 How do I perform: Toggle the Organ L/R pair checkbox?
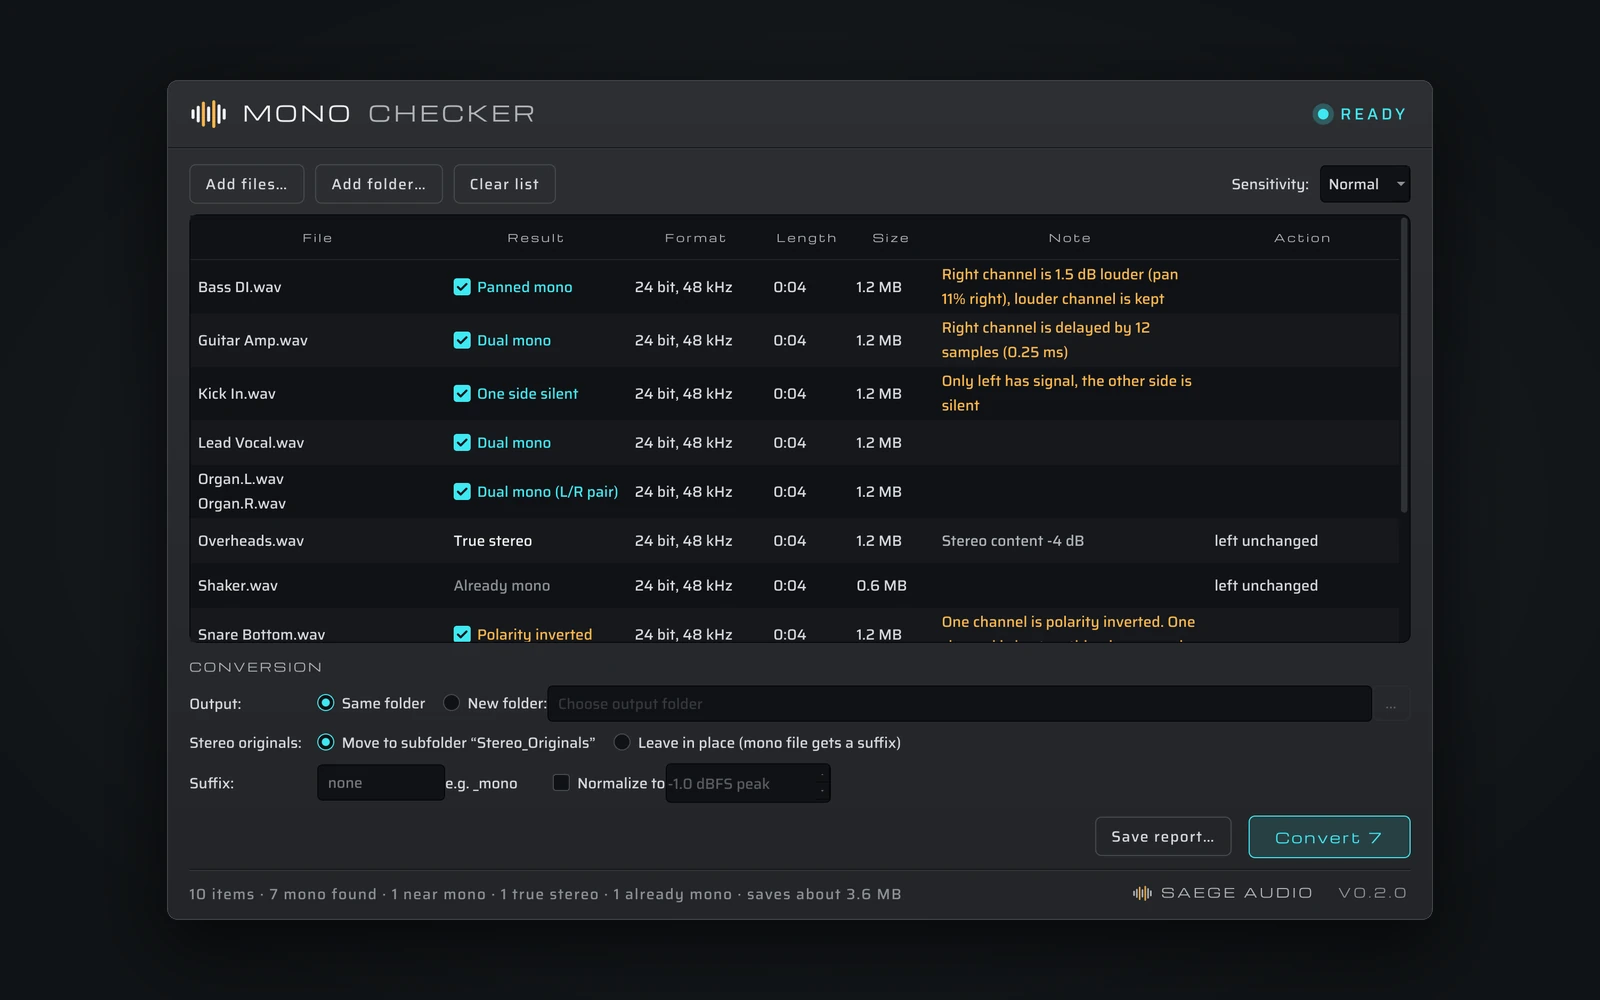(462, 491)
